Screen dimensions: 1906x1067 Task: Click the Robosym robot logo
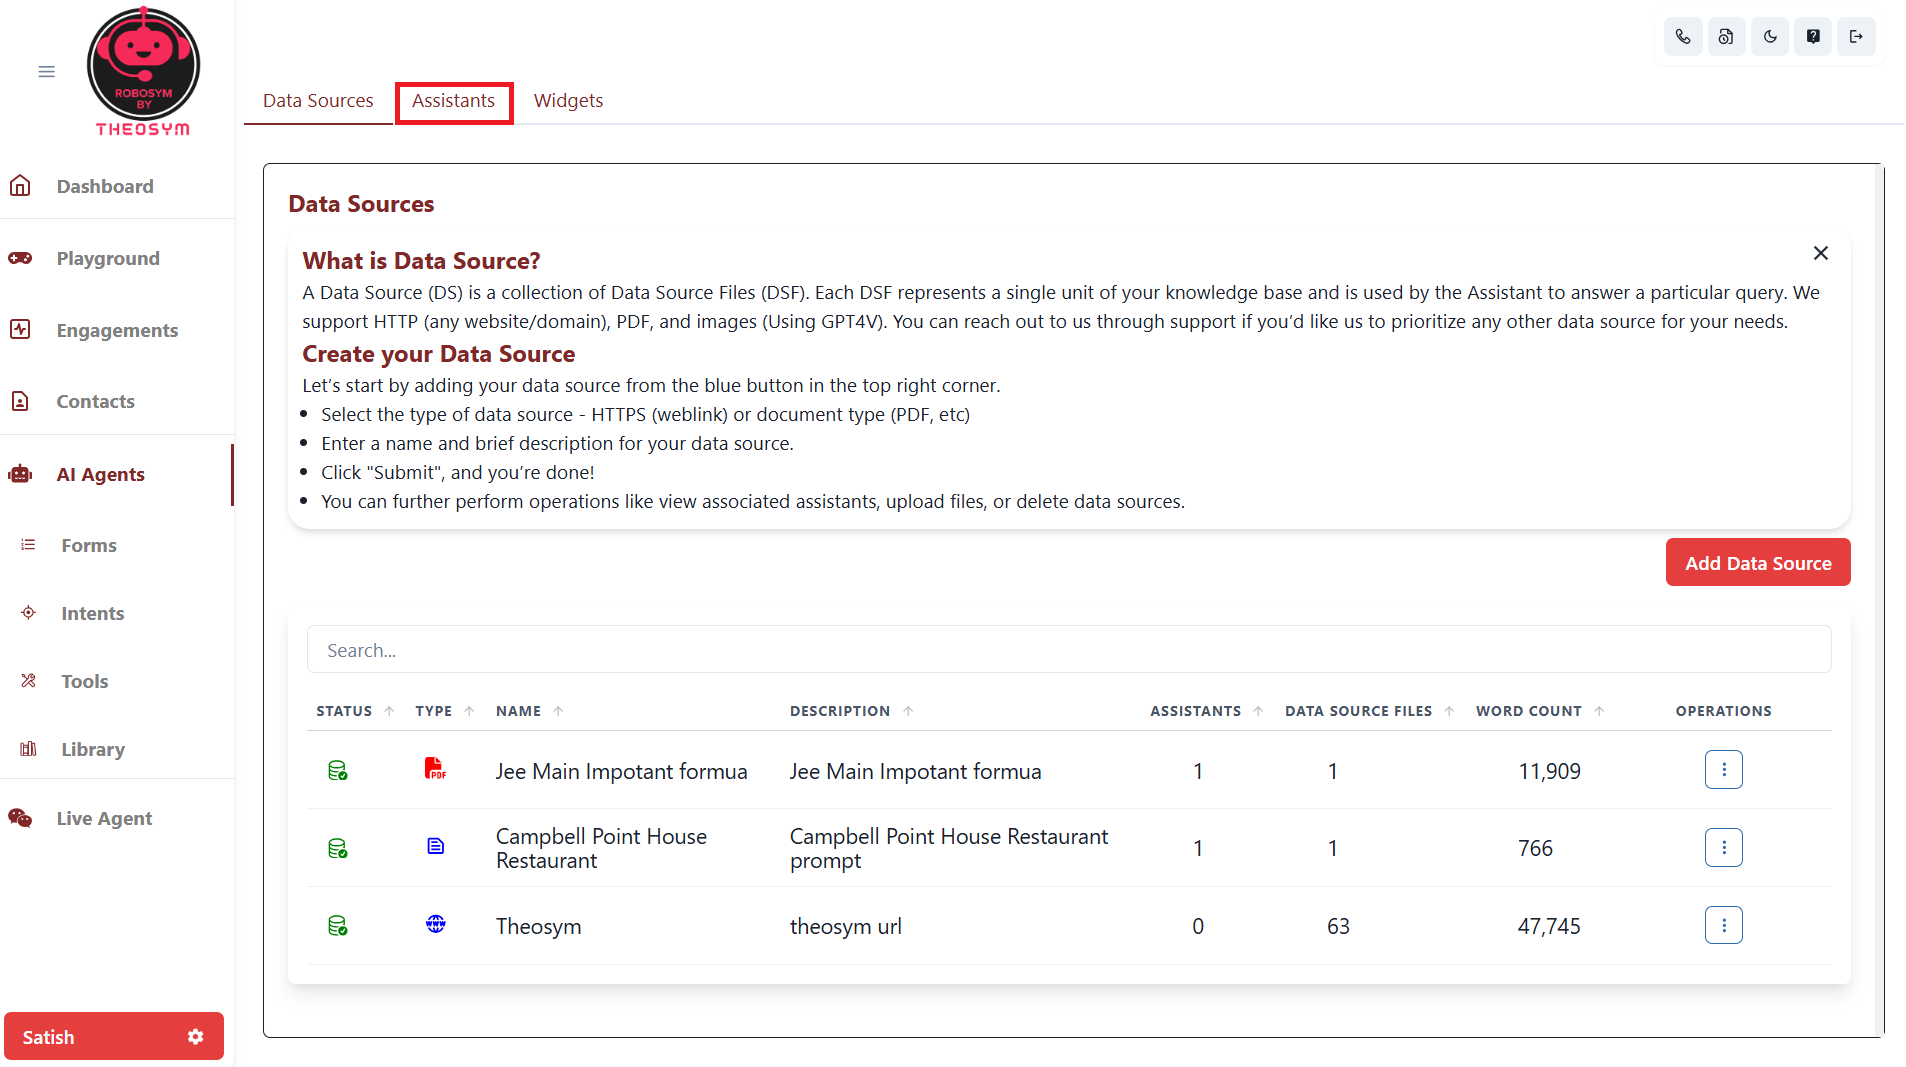click(143, 71)
